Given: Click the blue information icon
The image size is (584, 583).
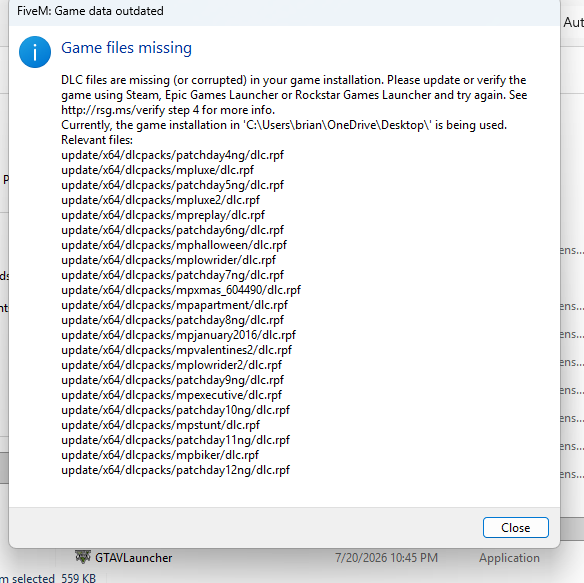Looking at the screenshot, I should (35, 52).
